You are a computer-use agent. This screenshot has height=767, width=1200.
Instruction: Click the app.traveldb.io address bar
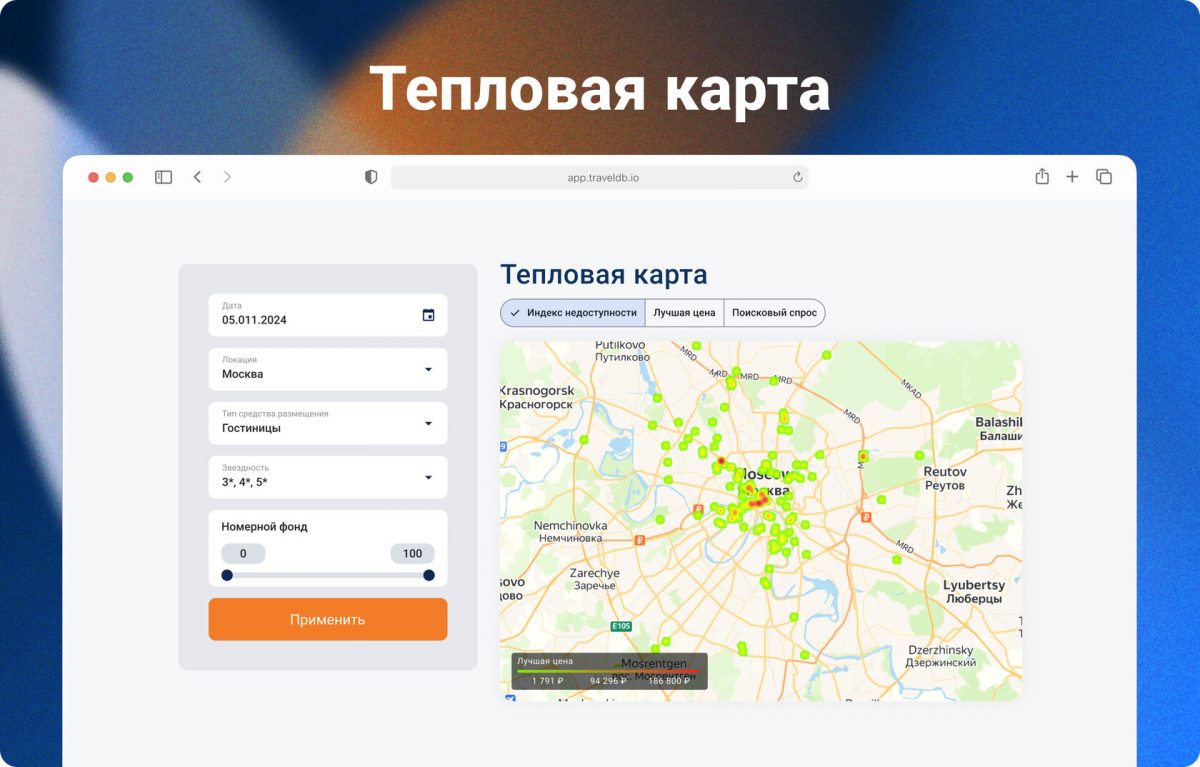point(599,177)
